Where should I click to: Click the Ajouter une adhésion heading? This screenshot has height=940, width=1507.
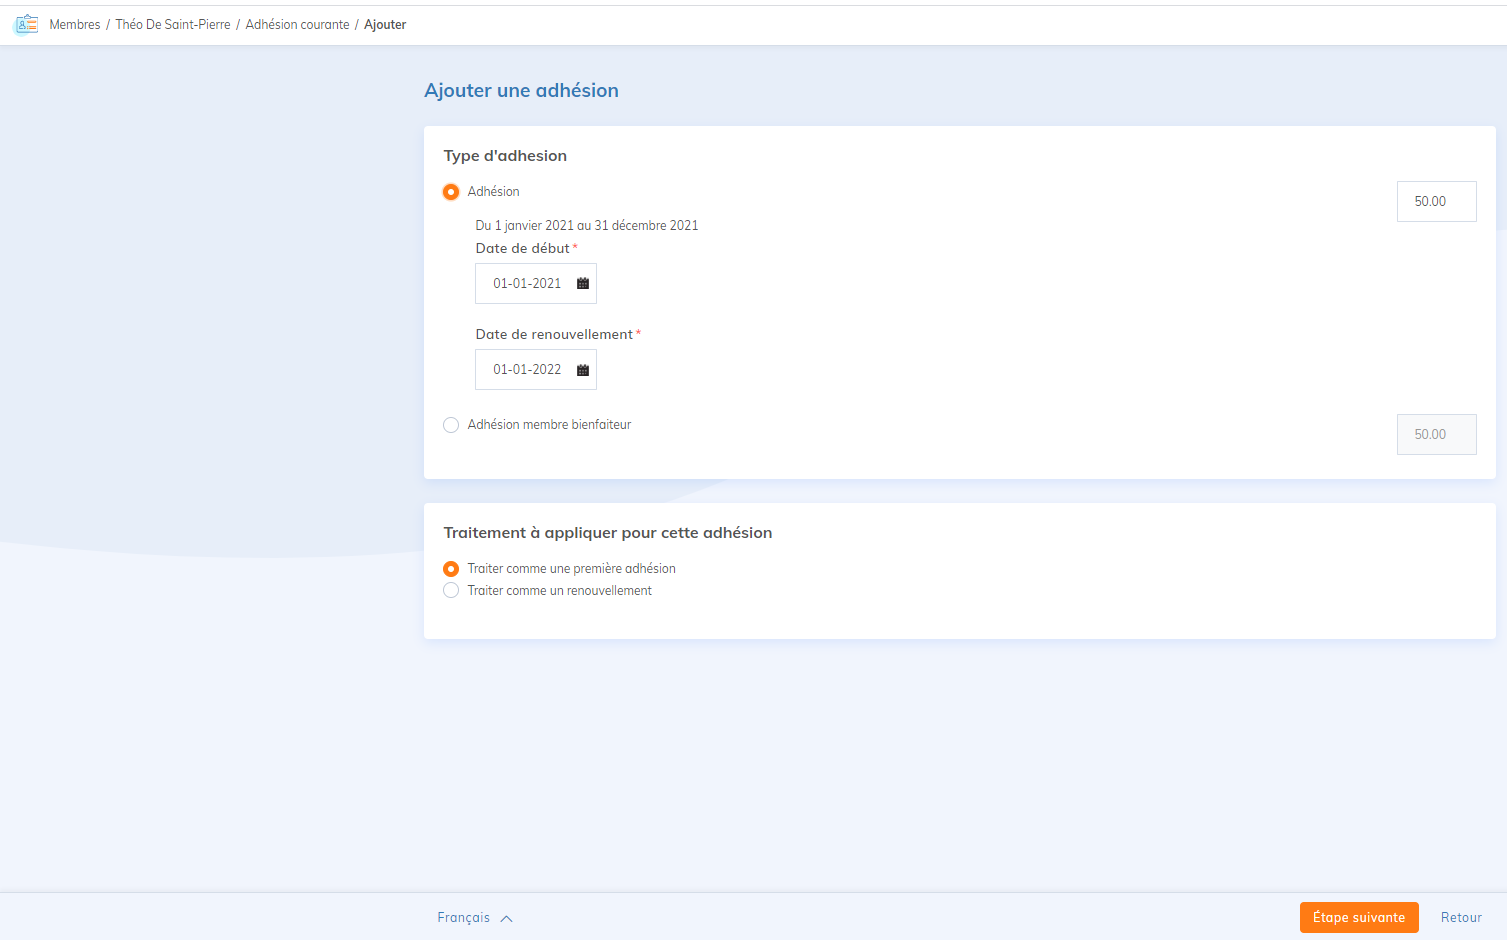(521, 91)
